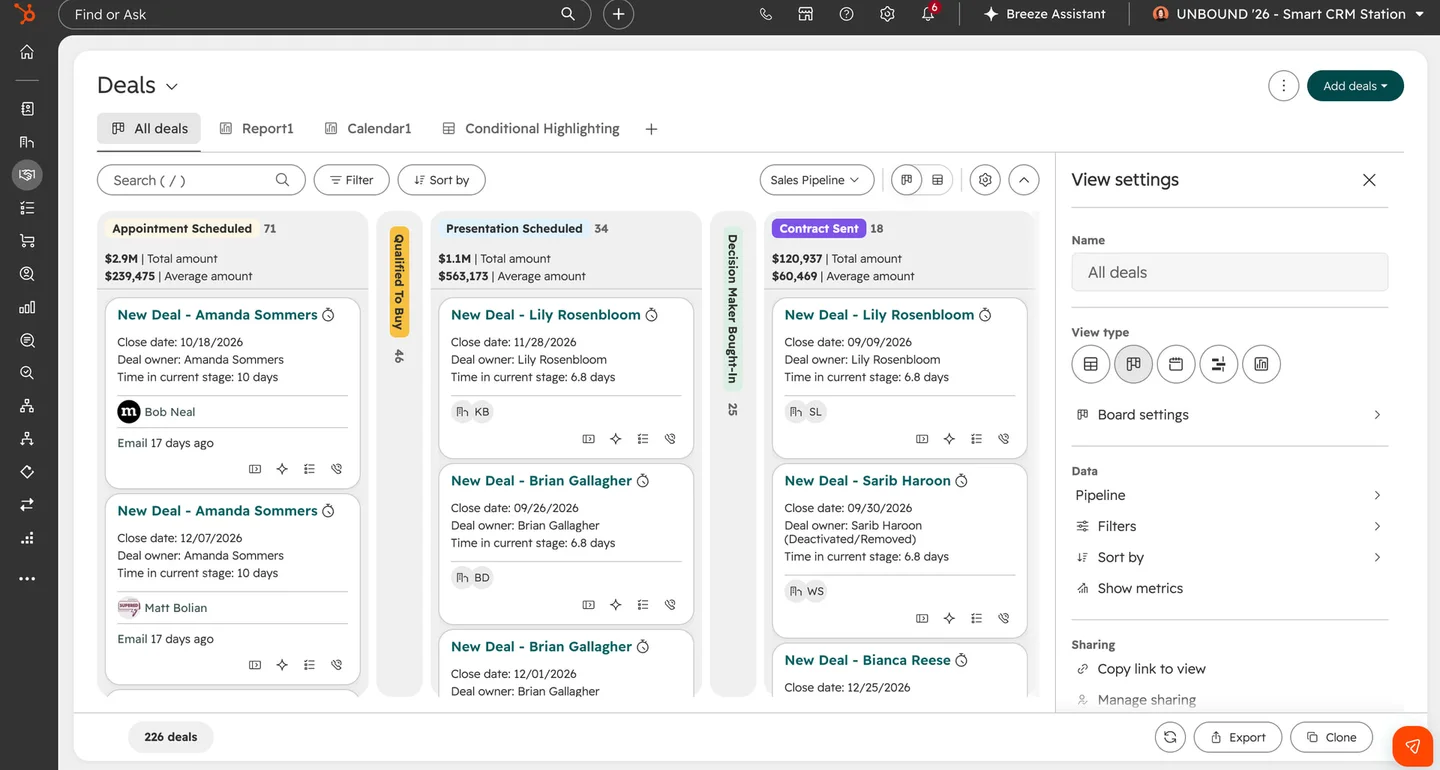
Task: Click the call icon on the KB deal card
Action: 670,439
